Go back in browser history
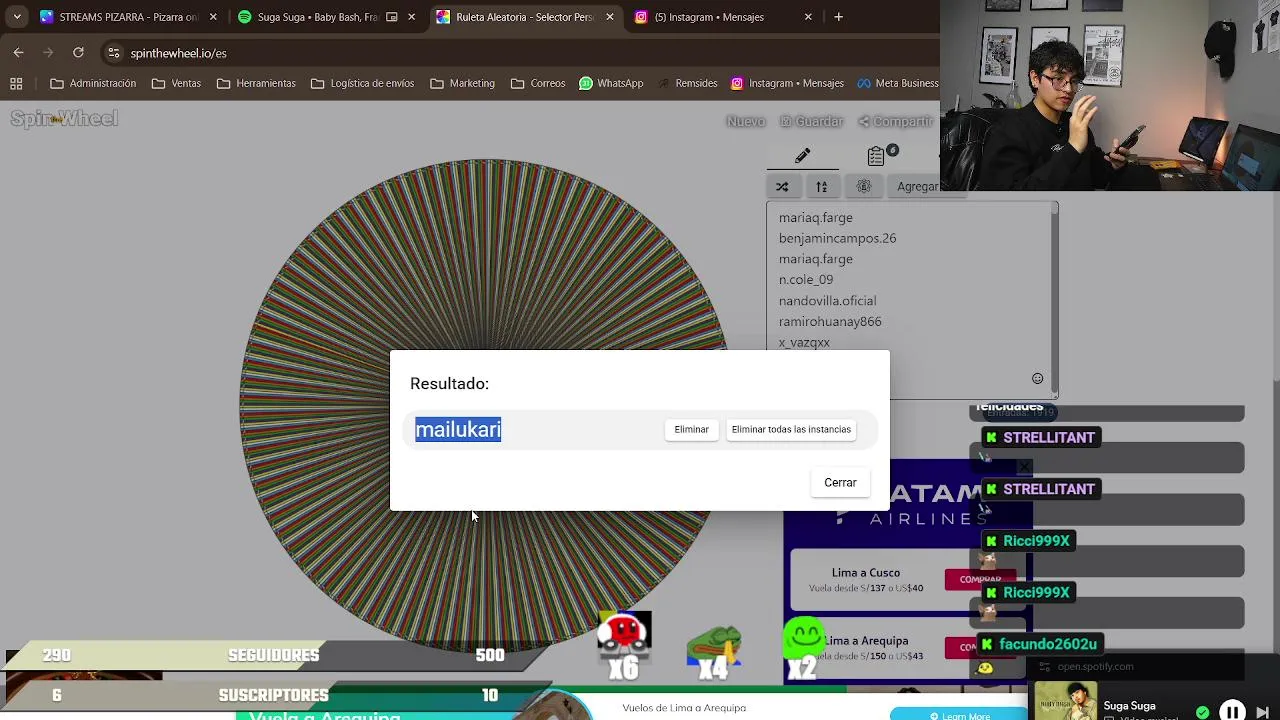The height and width of the screenshot is (720, 1280). point(19,53)
